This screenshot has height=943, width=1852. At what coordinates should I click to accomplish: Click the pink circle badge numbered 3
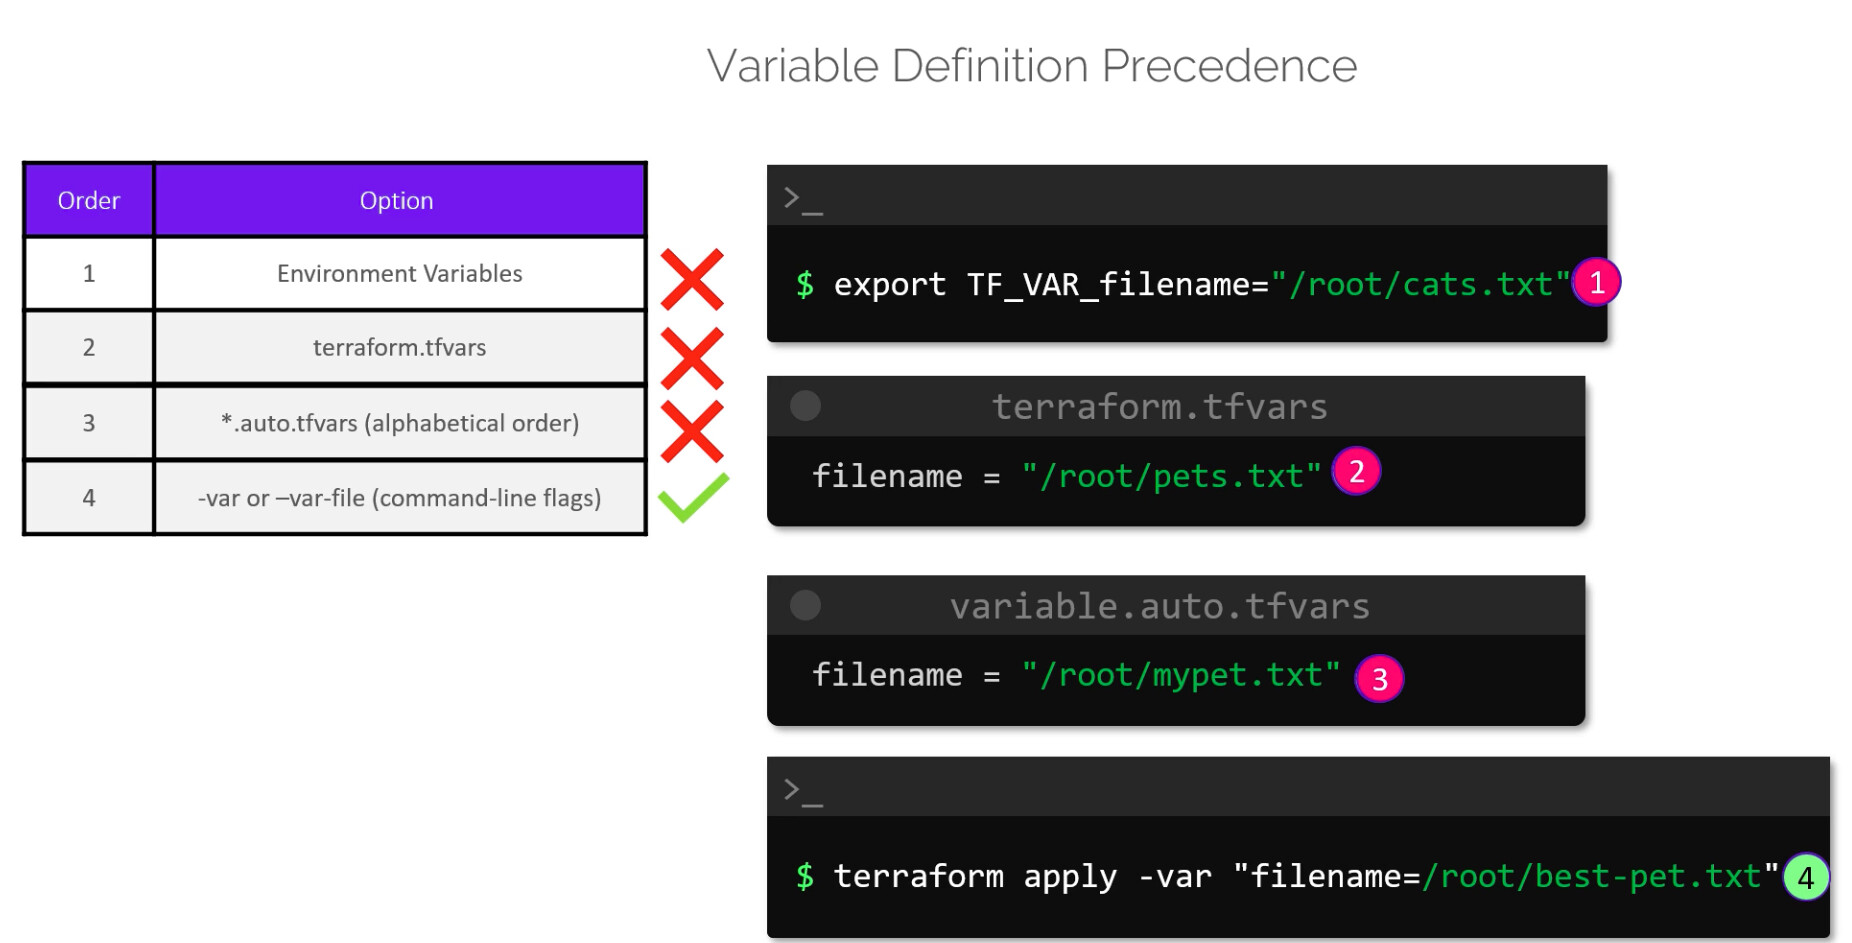pos(1379,679)
